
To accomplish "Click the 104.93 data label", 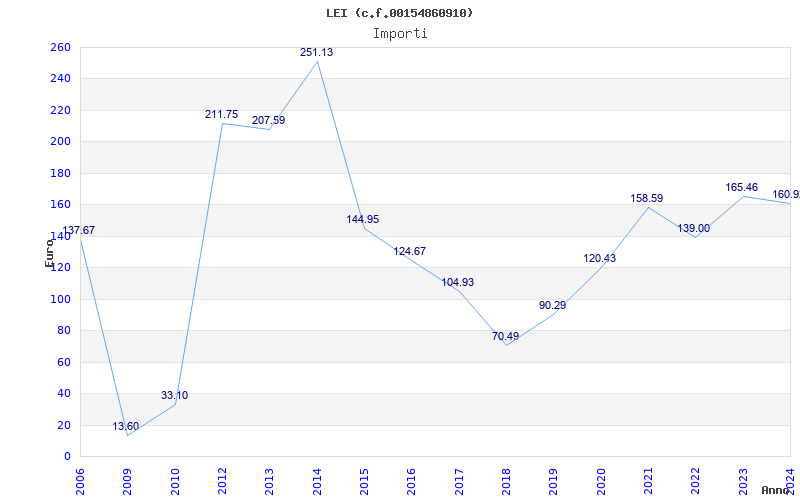I will [x=458, y=282].
